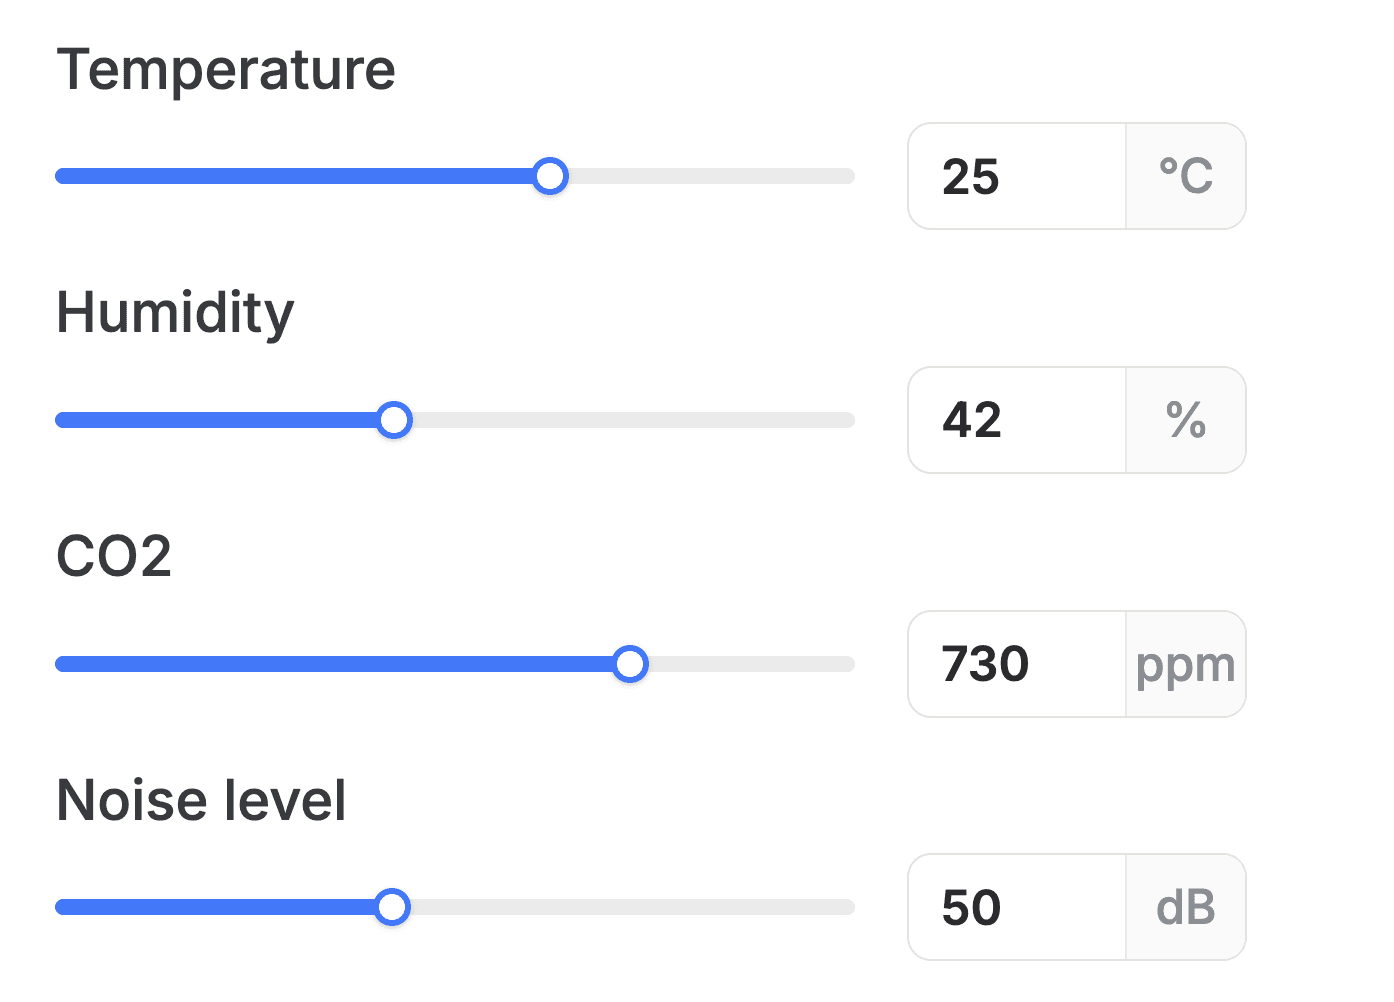Click the CO2 slider handle
Viewport: 1394px width, 1002px height.
tap(630, 664)
